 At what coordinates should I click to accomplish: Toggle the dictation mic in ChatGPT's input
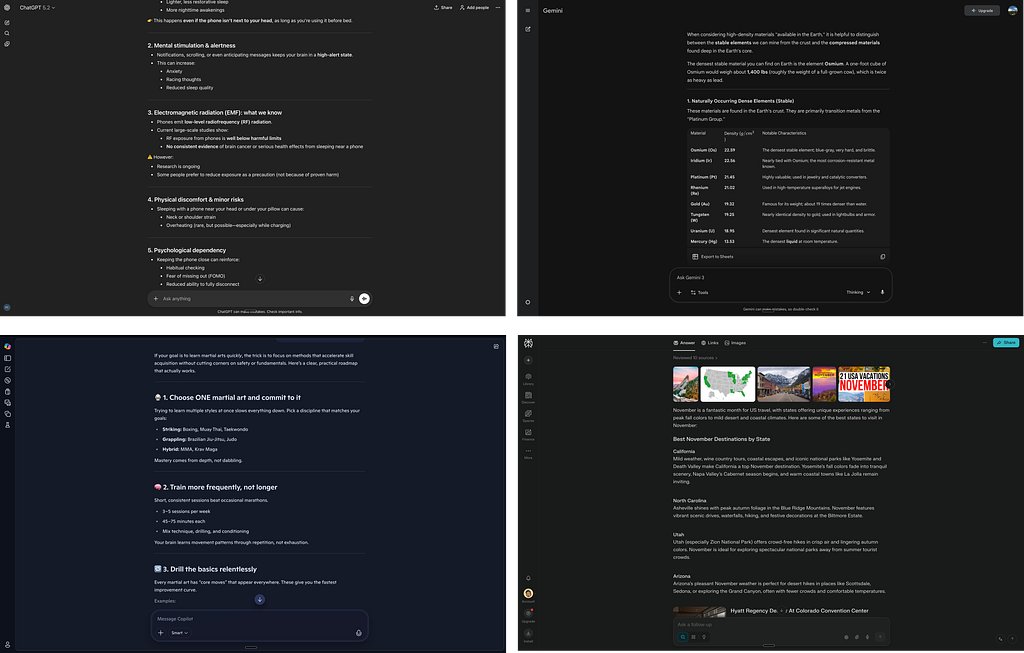click(x=352, y=299)
